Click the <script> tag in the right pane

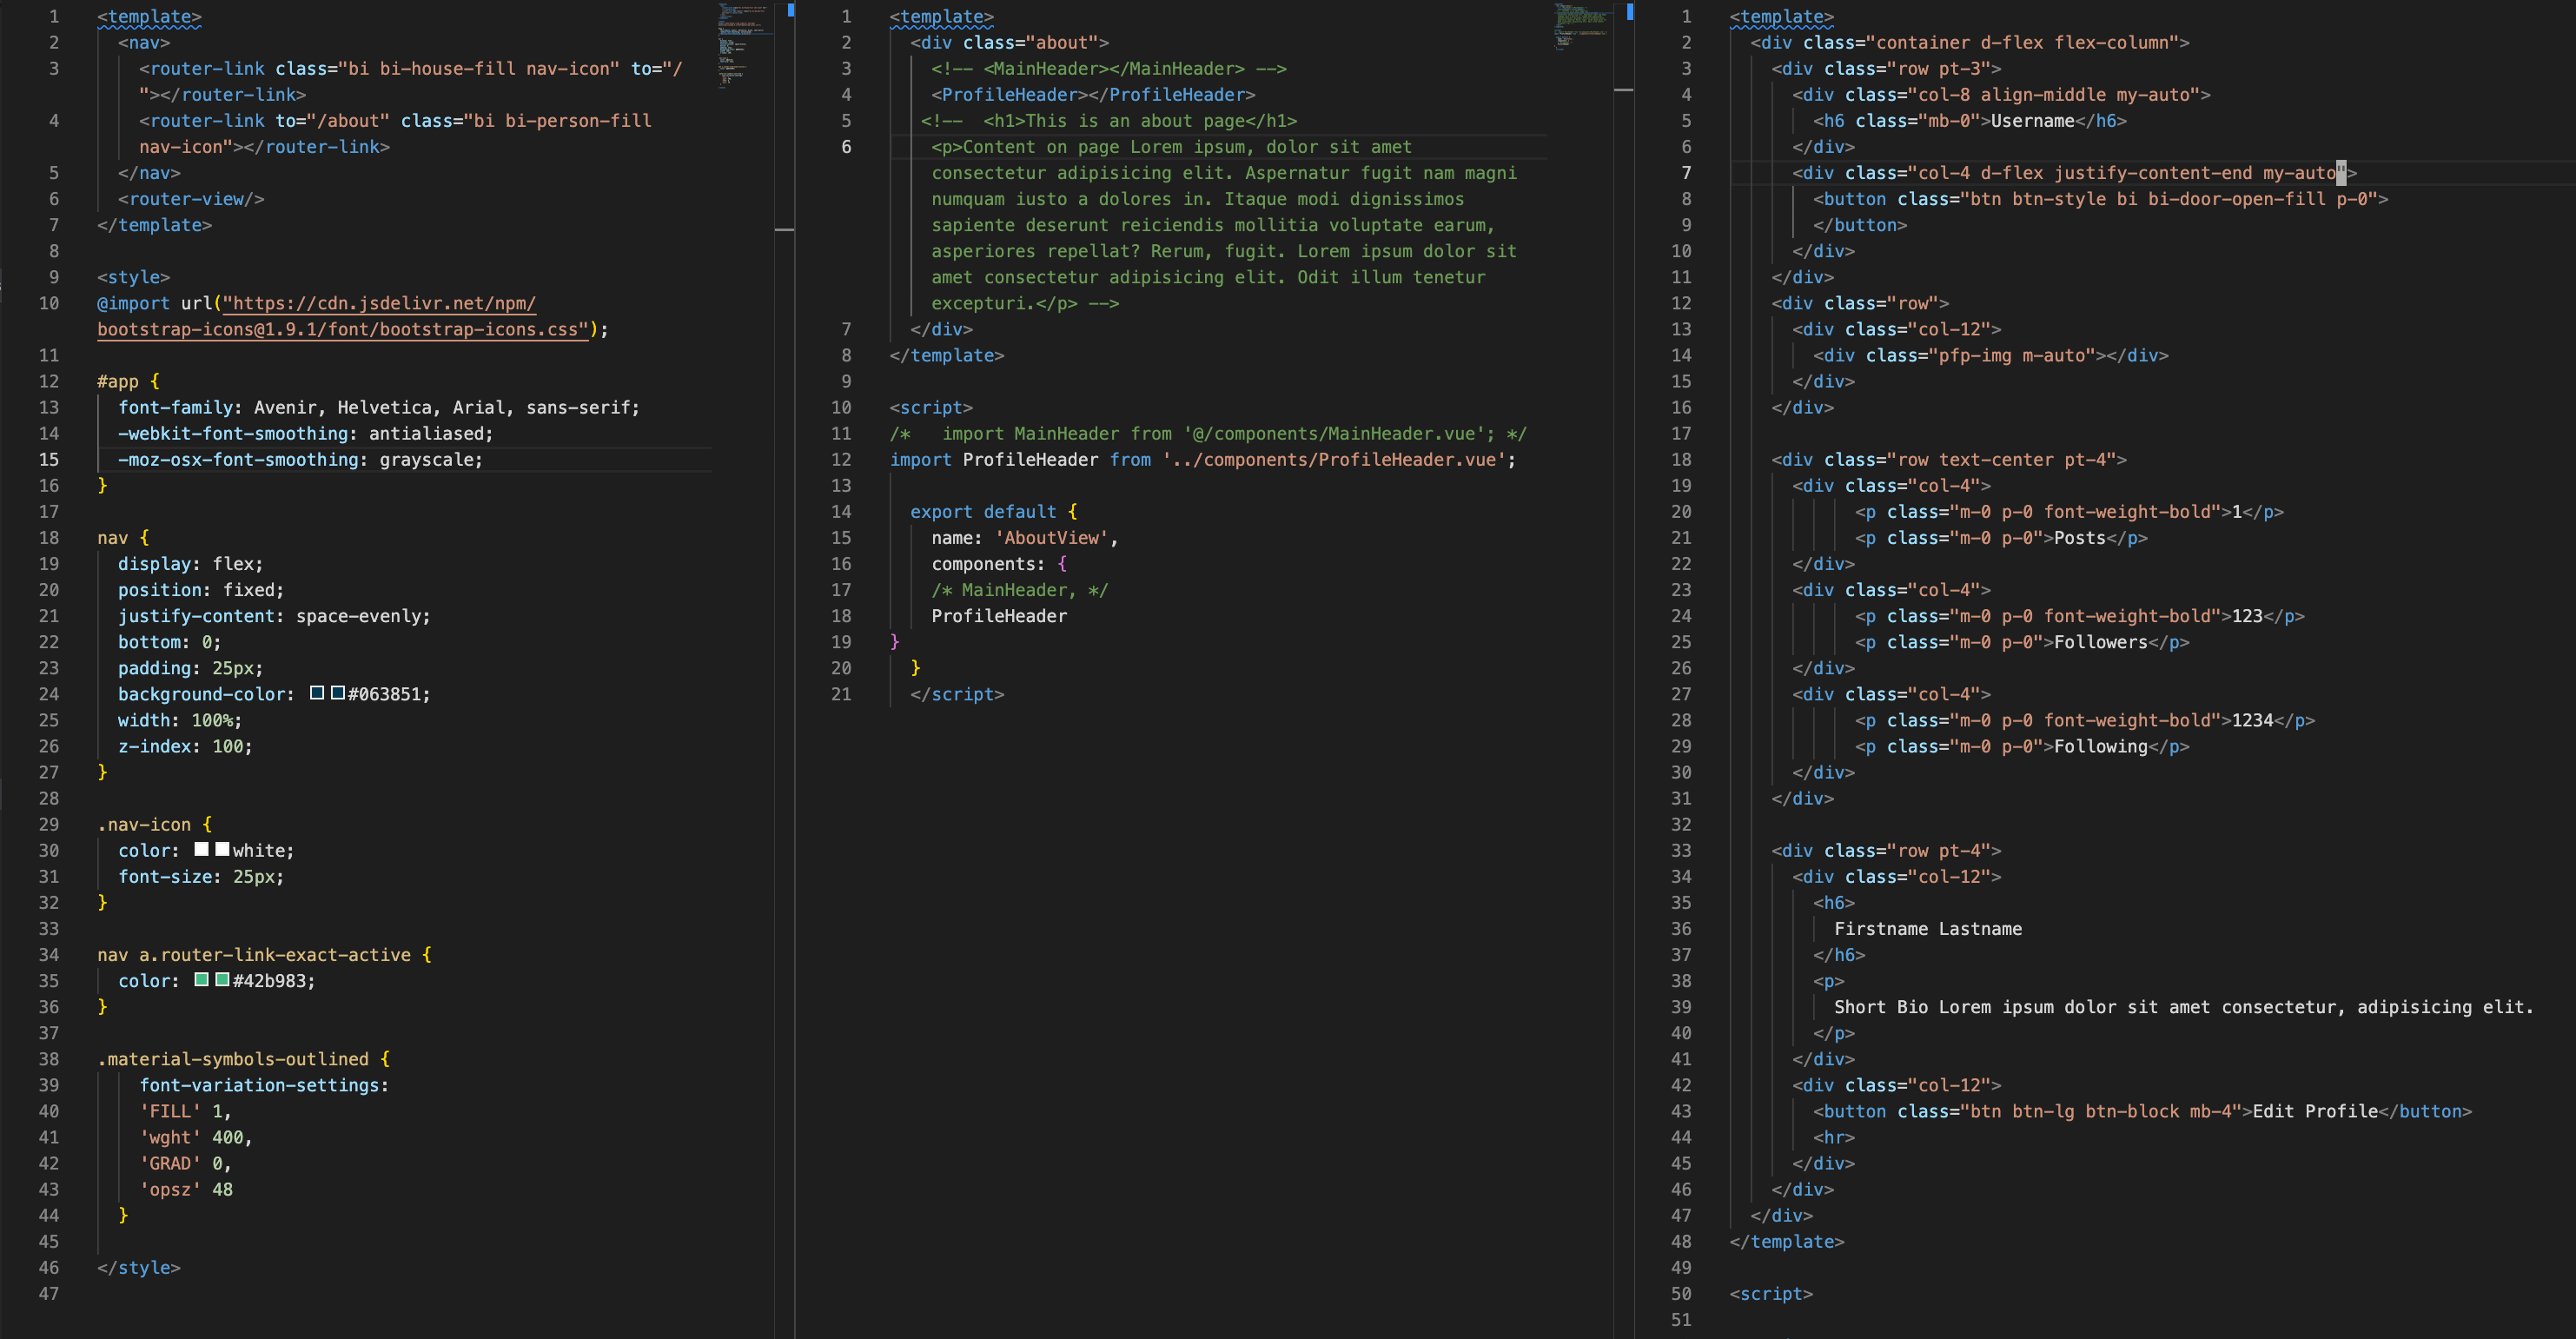click(x=1771, y=1293)
